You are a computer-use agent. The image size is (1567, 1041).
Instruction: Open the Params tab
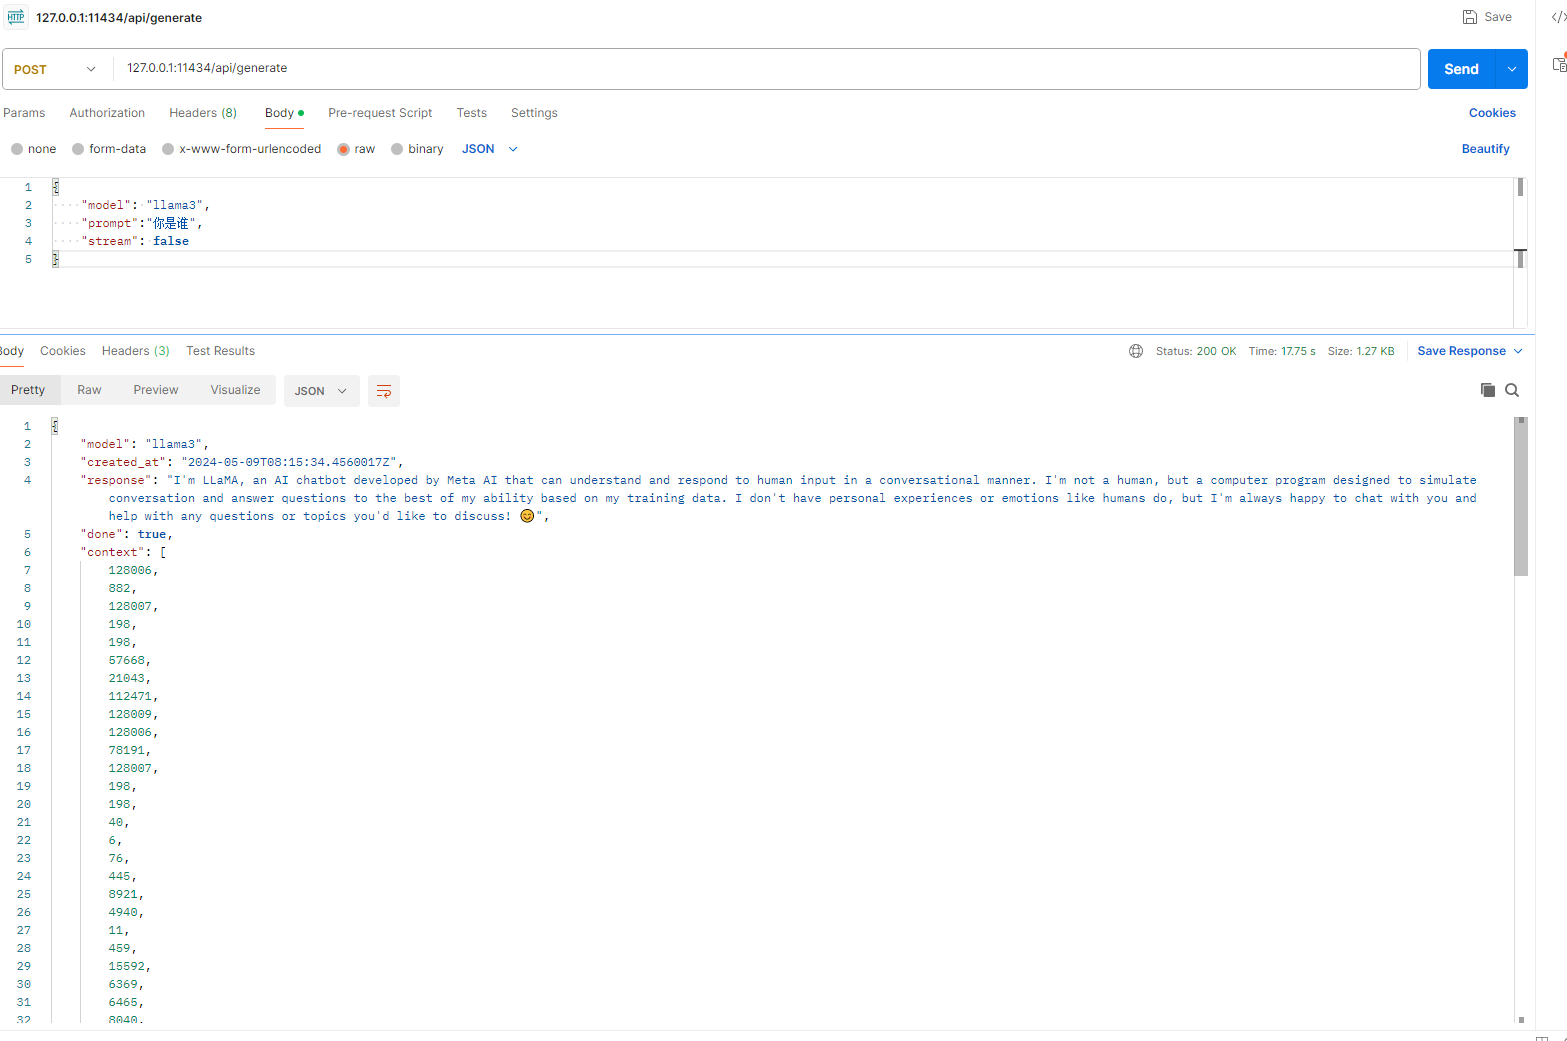[x=24, y=113]
